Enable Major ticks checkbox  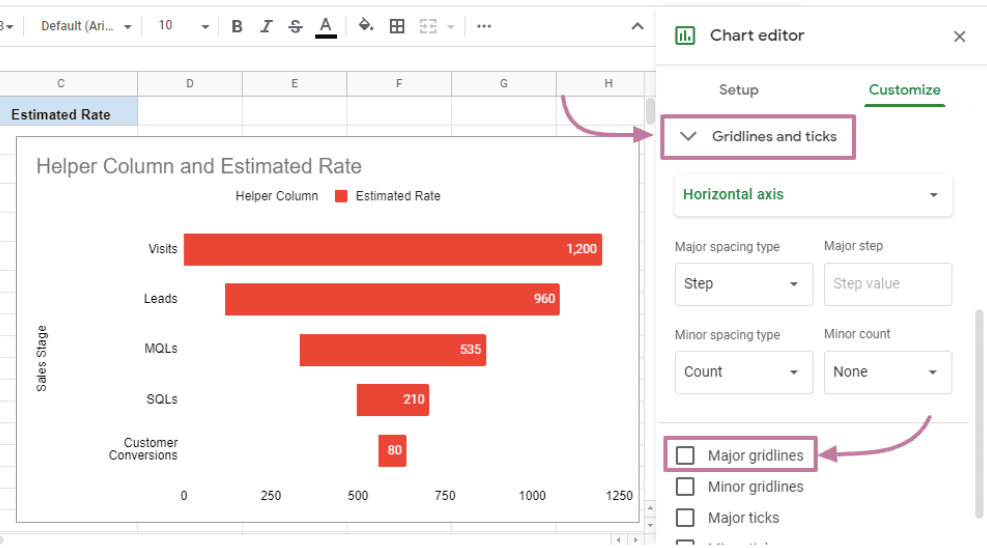pyautogui.click(x=685, y=517)
